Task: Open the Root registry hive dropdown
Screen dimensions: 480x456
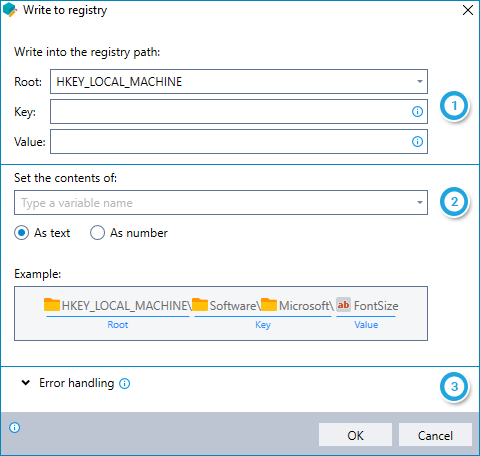Action: point(239,82)
